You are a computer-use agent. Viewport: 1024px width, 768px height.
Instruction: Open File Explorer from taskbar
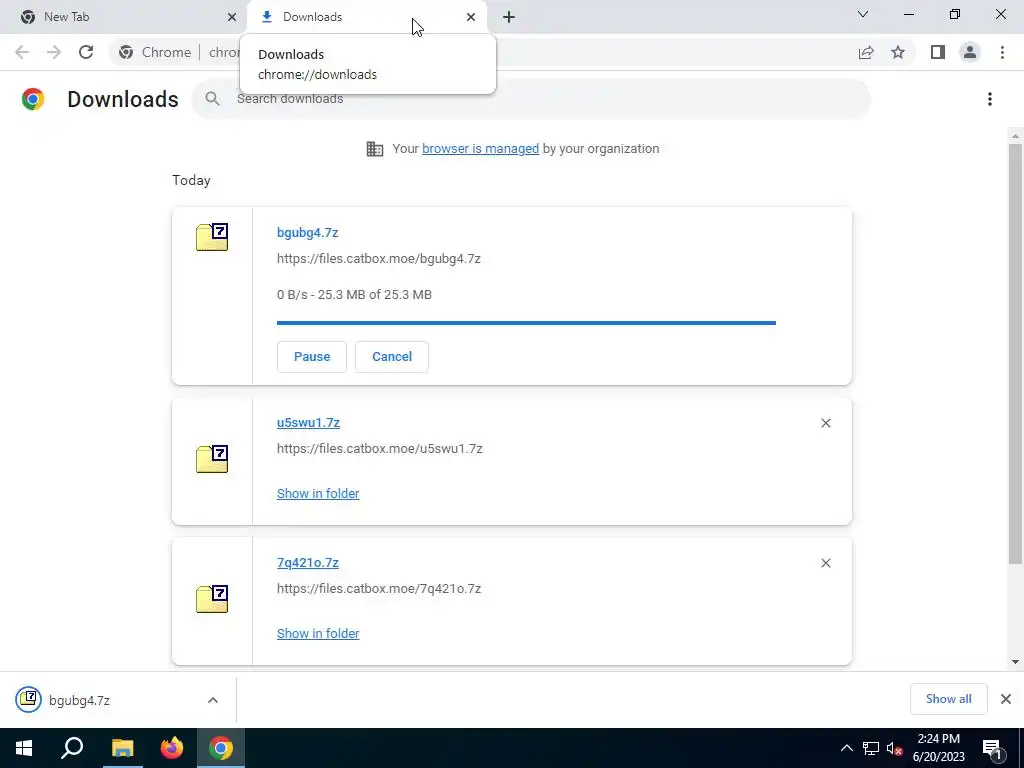[122, 748]
